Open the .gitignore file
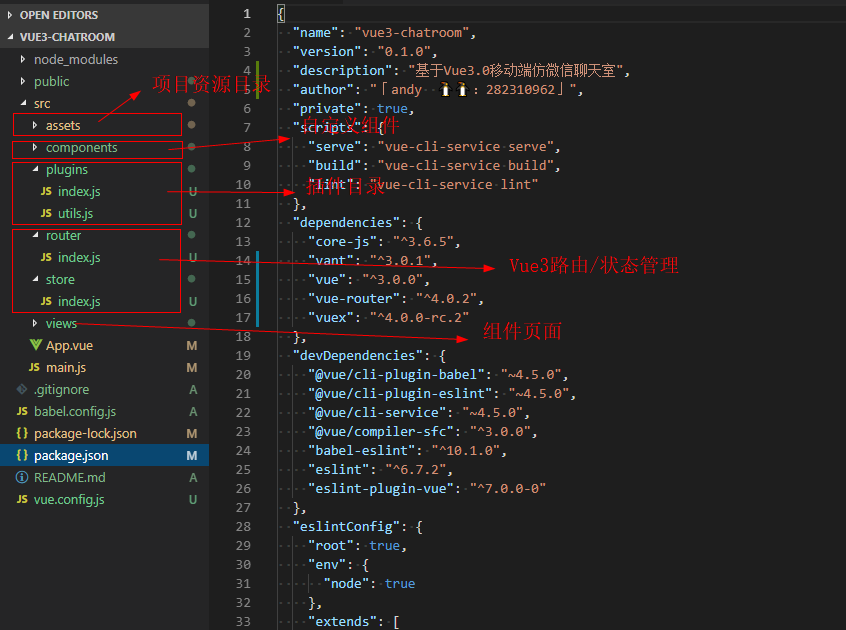Screen dimensions: 846x630 coord(62,389)
